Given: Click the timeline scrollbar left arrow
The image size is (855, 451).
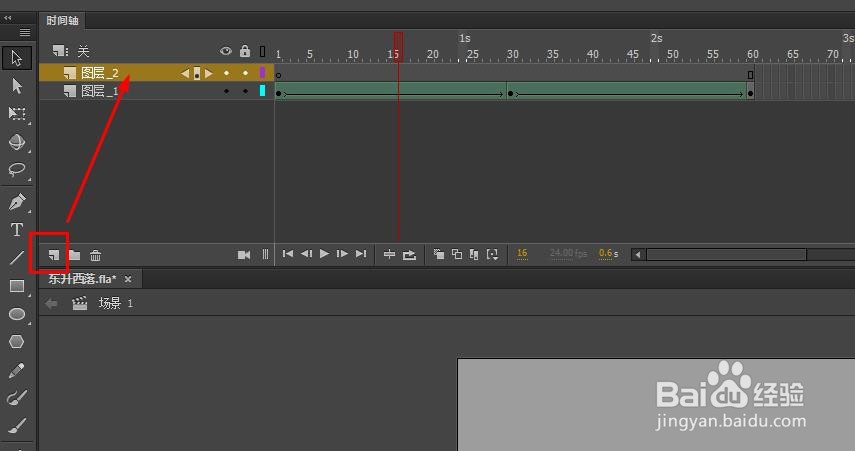Looking at the screenshot, I should tap(638, 255).
